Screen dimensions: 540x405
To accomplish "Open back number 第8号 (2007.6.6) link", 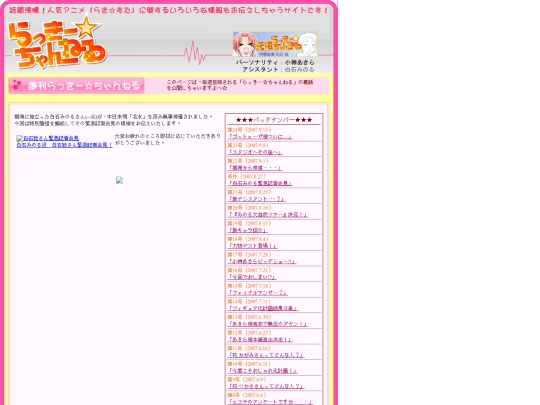I will pyautogui.click(x=270, y=402).
